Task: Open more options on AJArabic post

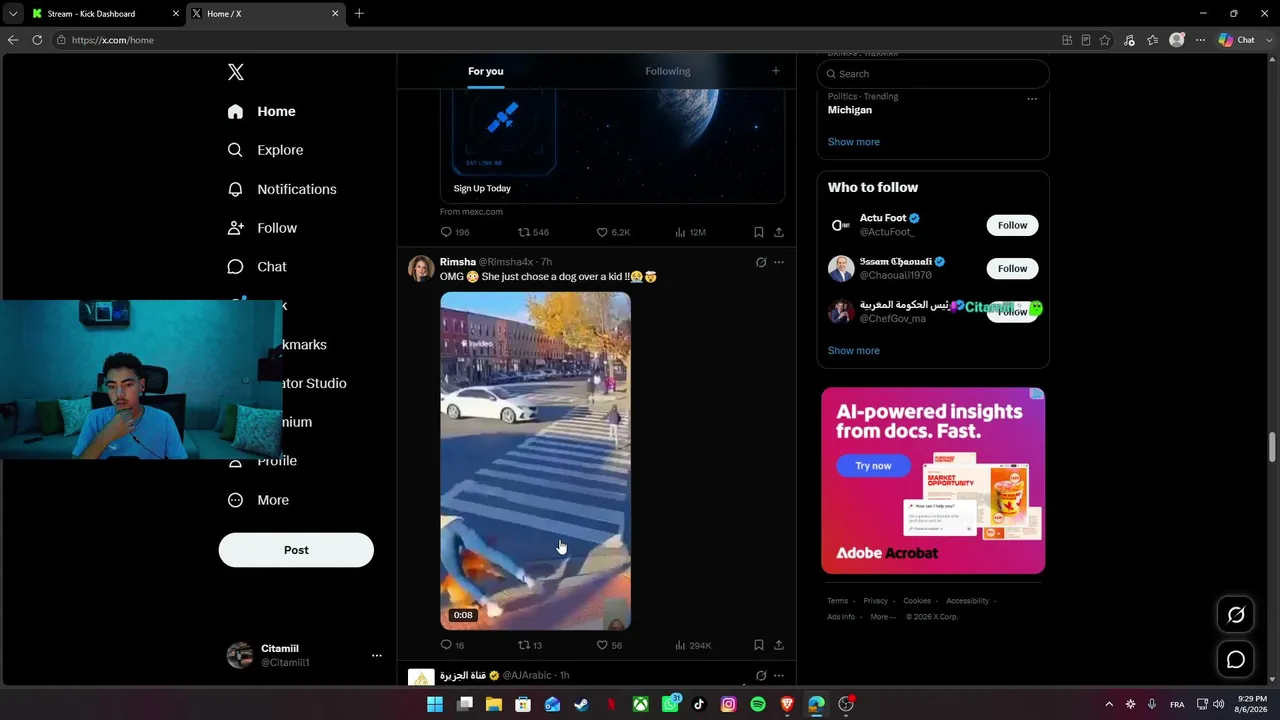Action: click(x=779, y=675)
